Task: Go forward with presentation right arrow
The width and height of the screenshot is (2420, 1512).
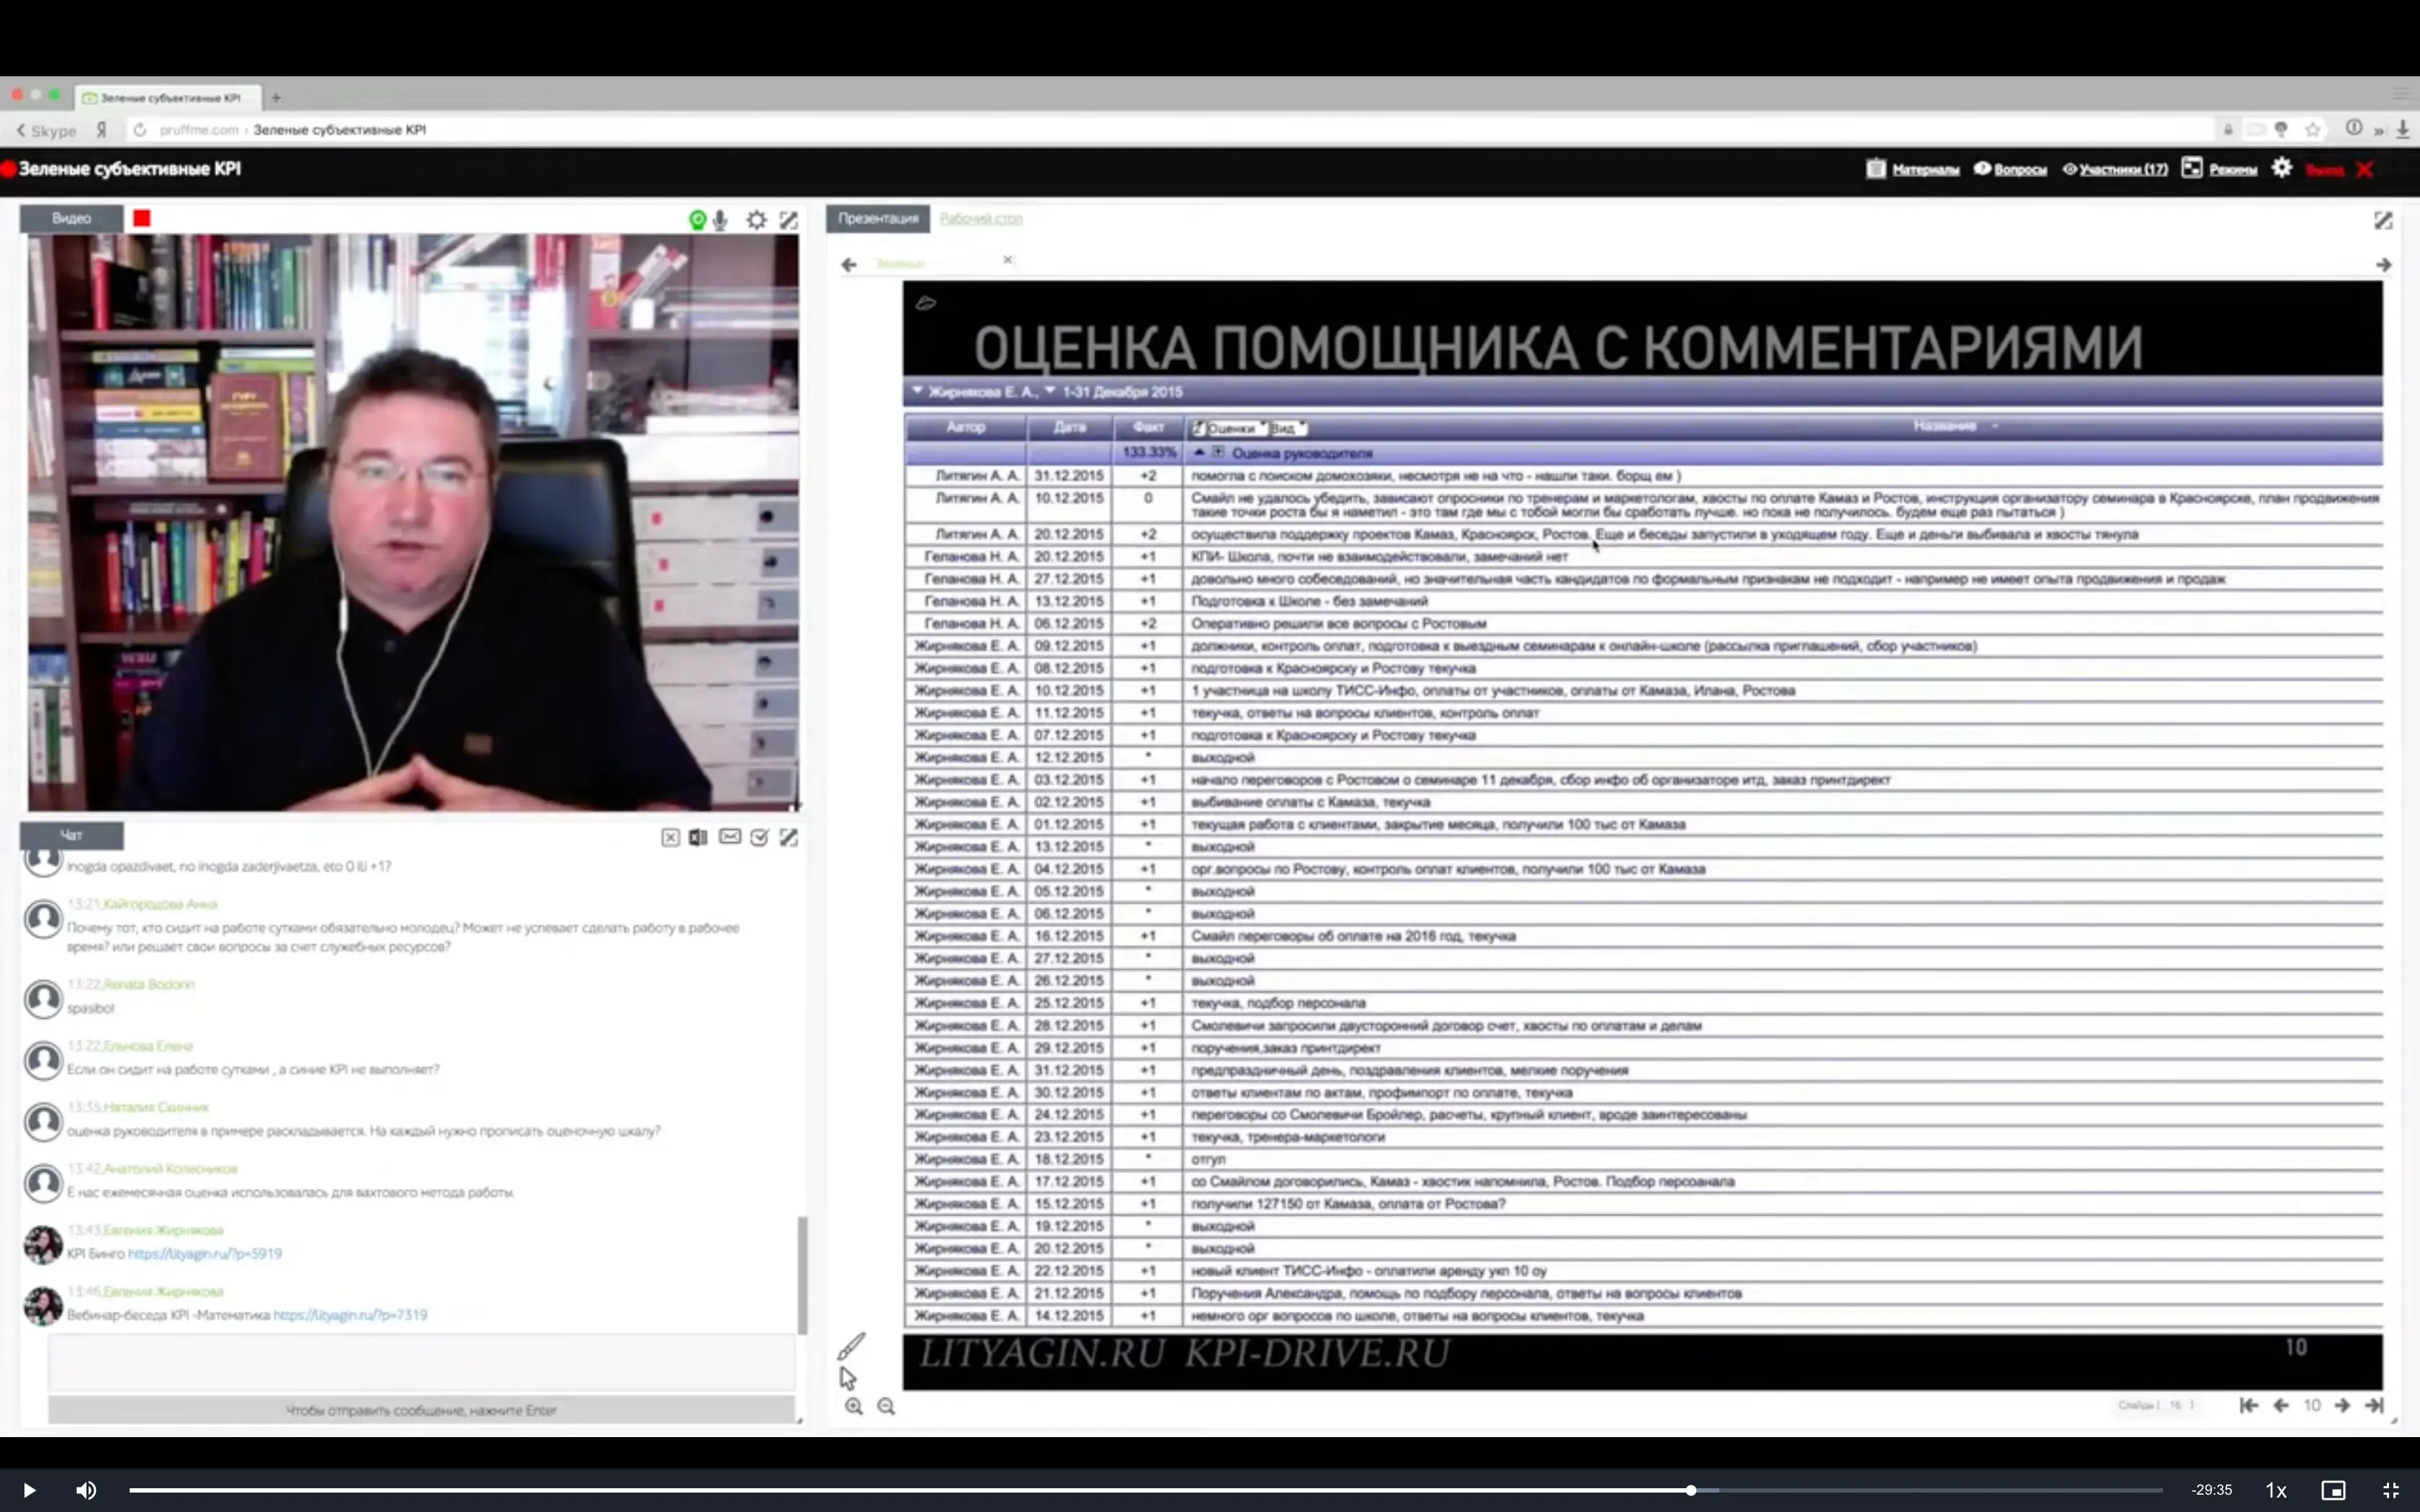Action: (2383, 265)
